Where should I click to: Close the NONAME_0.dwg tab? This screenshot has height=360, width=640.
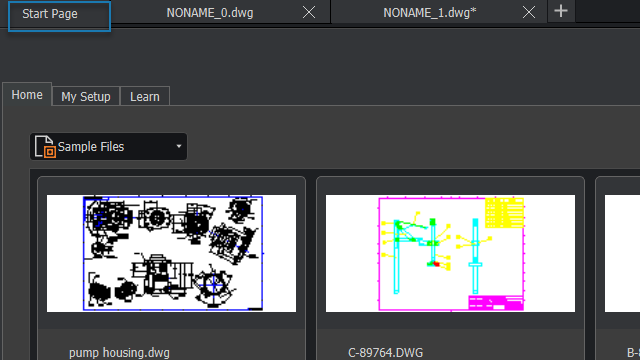click(309, 13)
